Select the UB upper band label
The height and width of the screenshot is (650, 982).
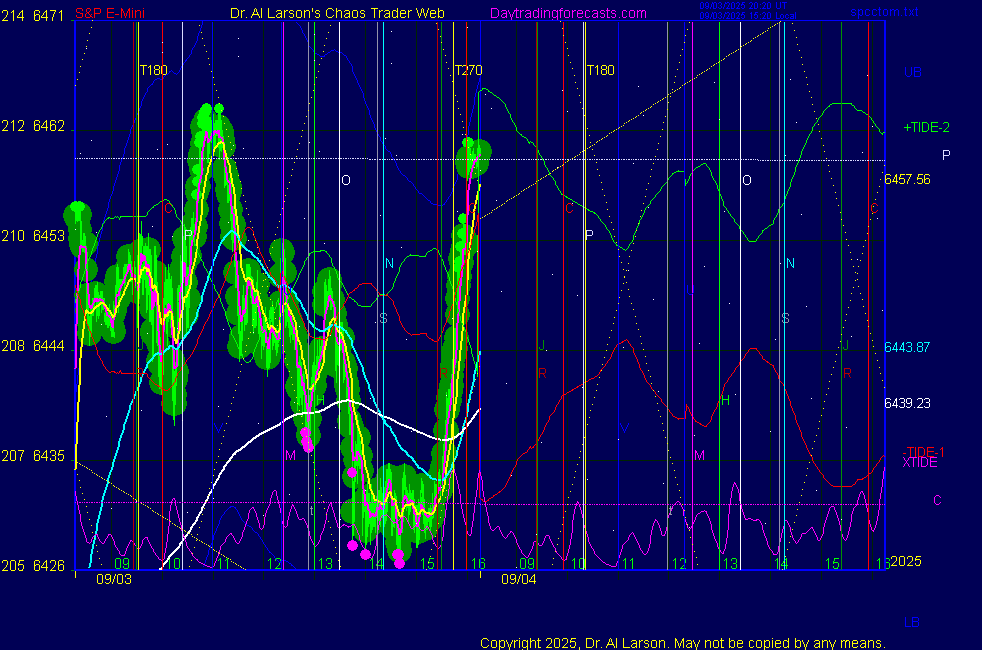[912, 72]
